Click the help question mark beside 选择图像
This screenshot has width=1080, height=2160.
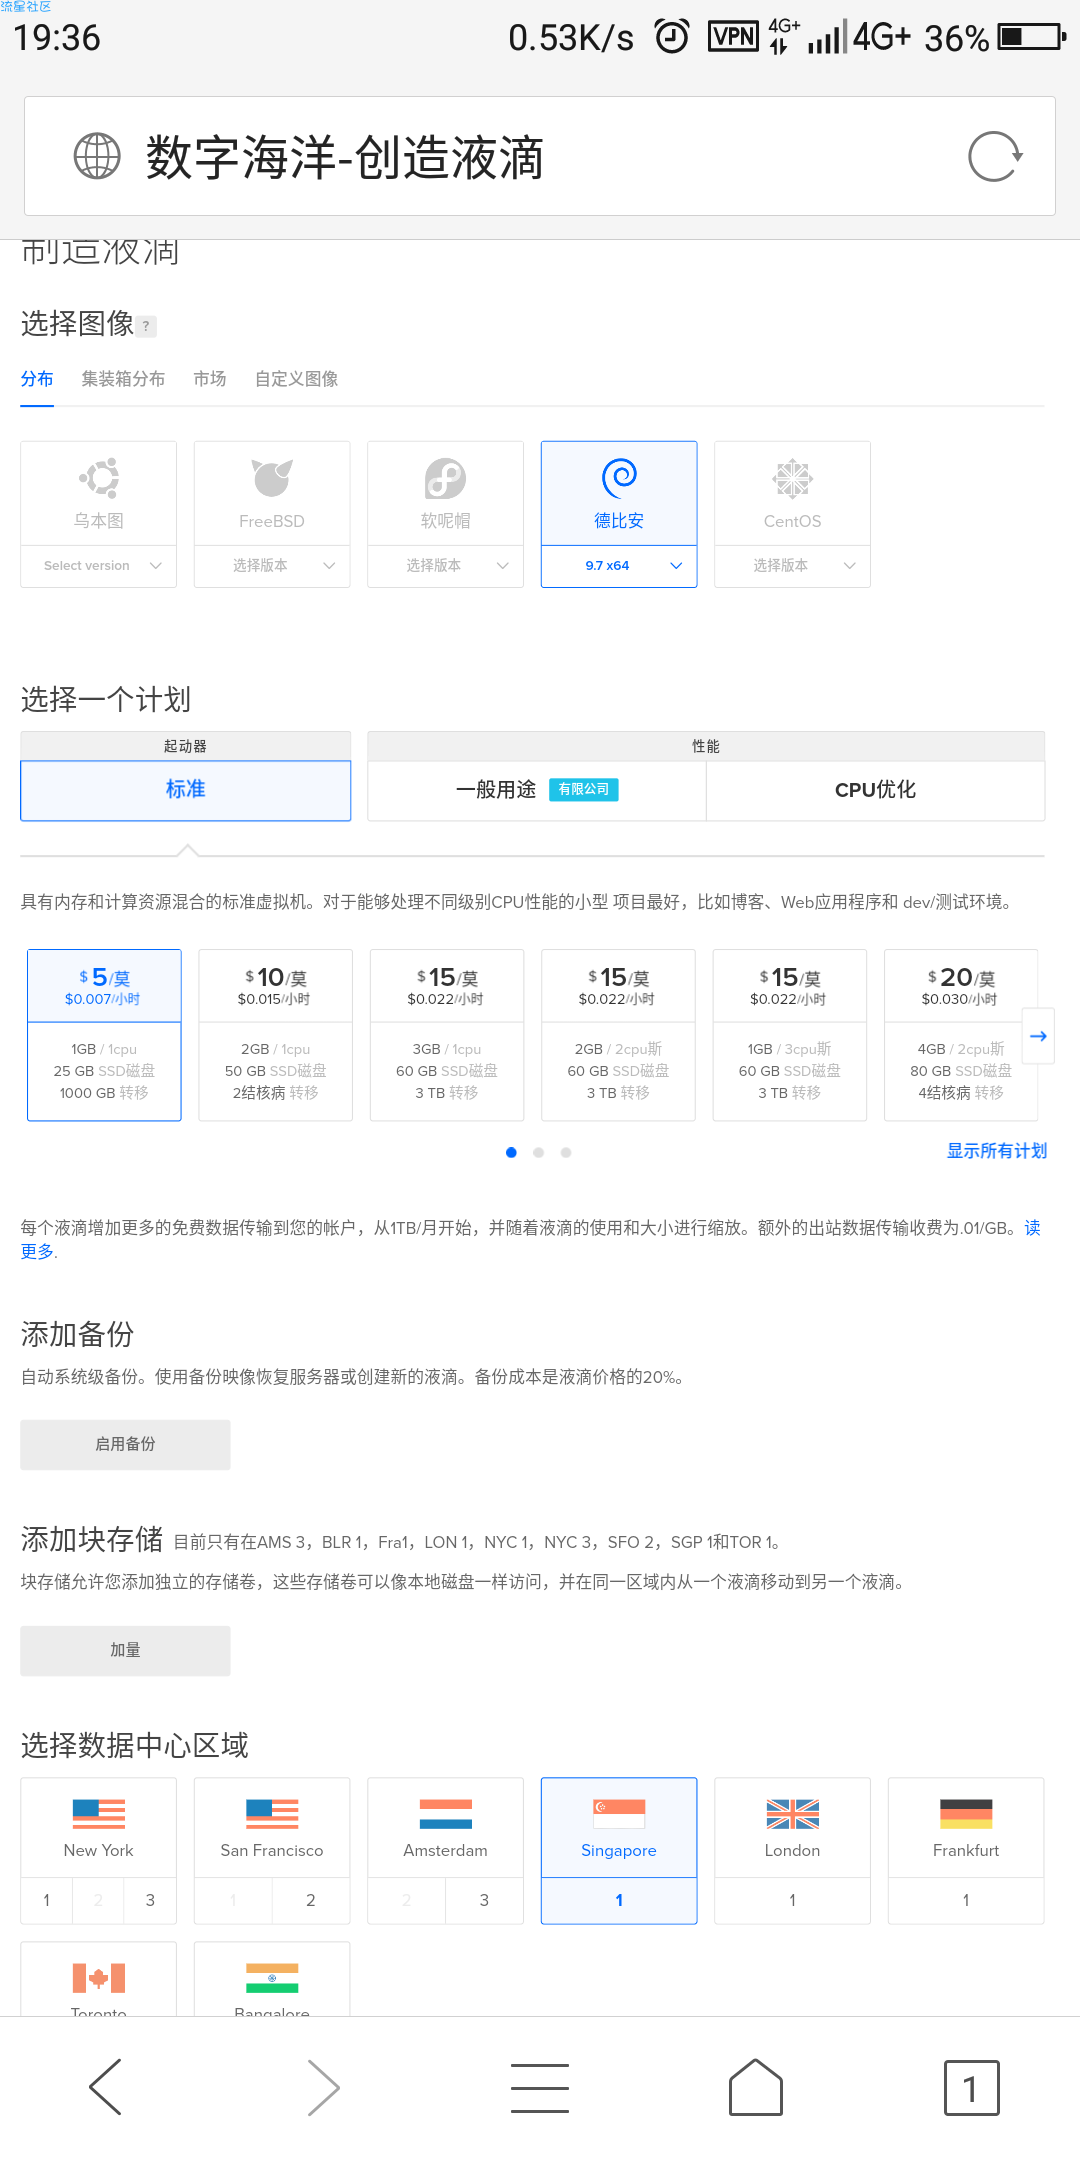coord(146,326)
